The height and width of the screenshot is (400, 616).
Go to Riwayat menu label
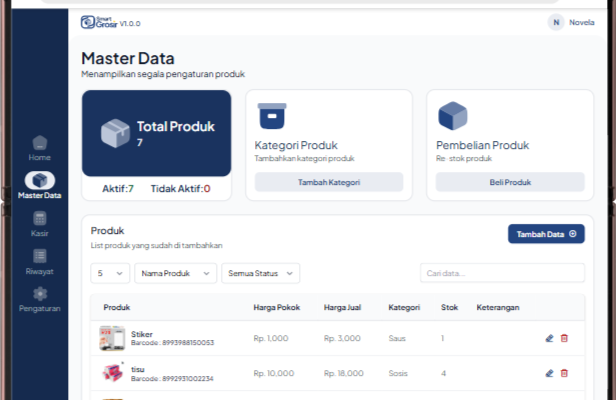point(40,272)
